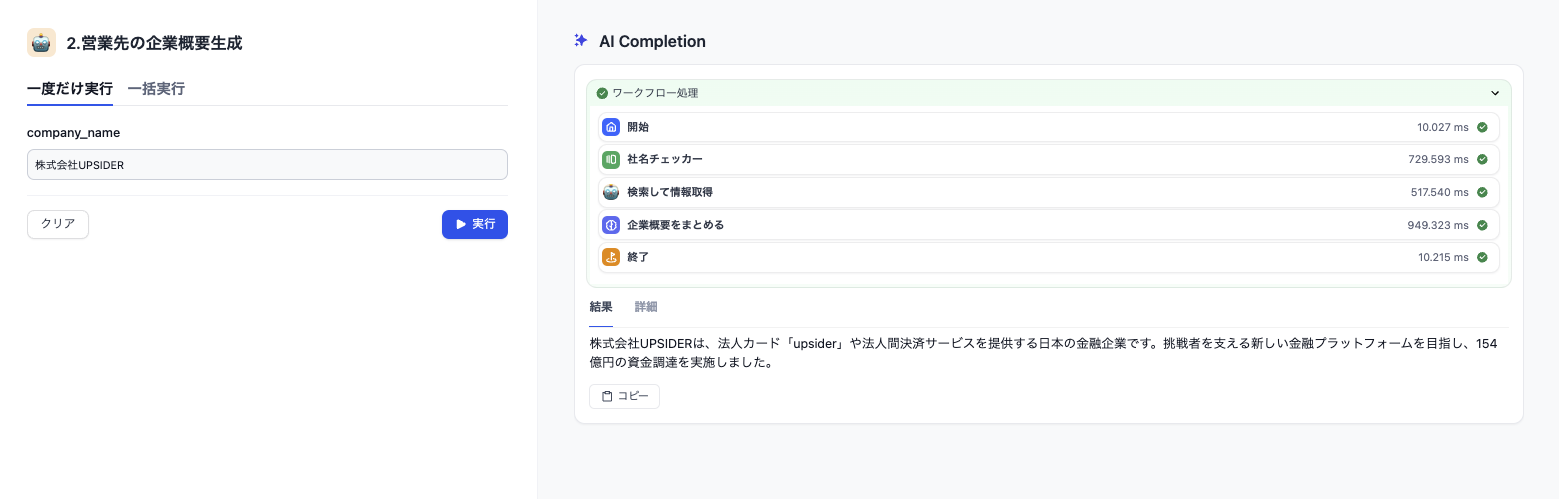Collapse the ワークフロー処理 panel chevron
1559x499 pixels.
[x=1495, y=93]
